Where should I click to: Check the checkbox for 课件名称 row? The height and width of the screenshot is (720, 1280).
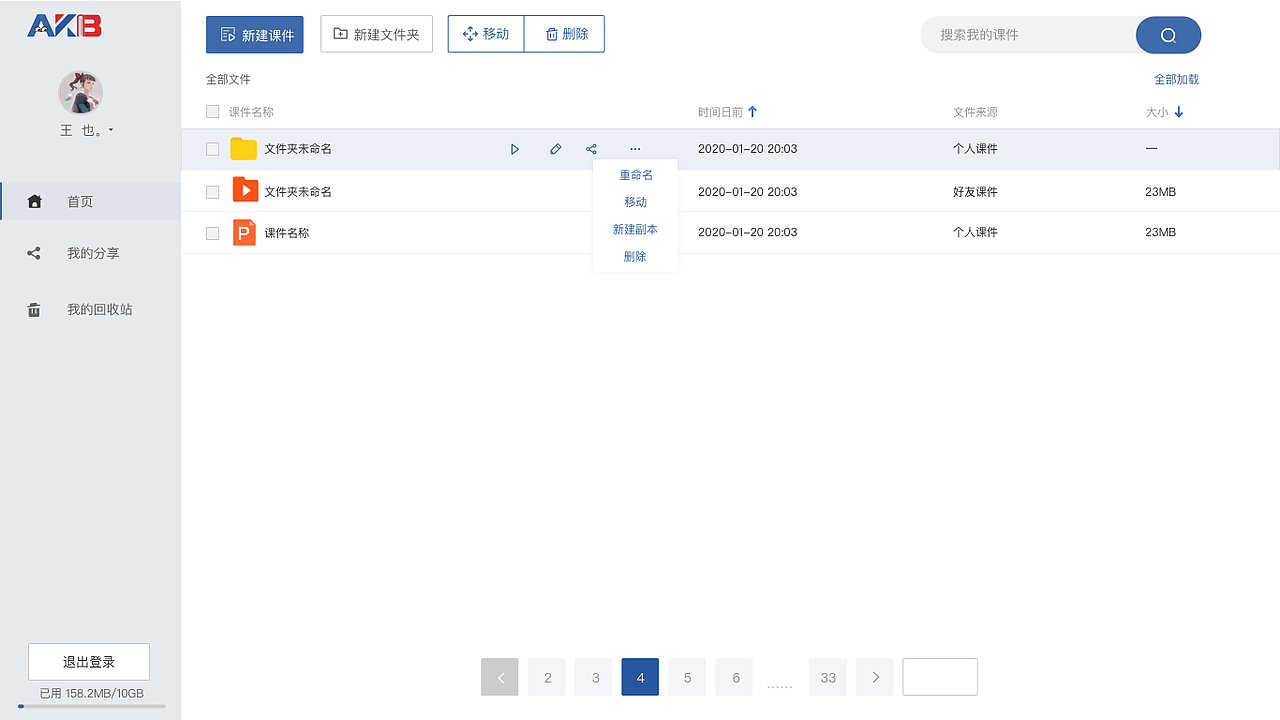[213, 232]
